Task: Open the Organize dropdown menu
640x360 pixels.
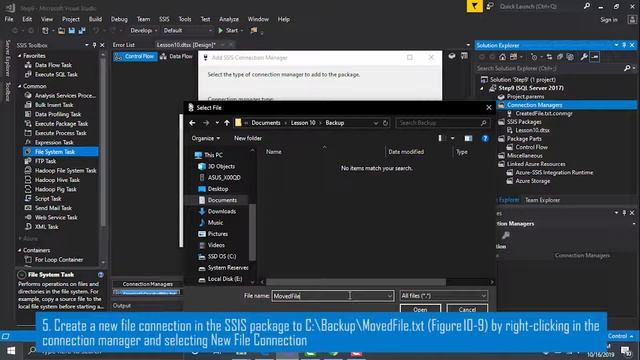Action: pos(206,138)
